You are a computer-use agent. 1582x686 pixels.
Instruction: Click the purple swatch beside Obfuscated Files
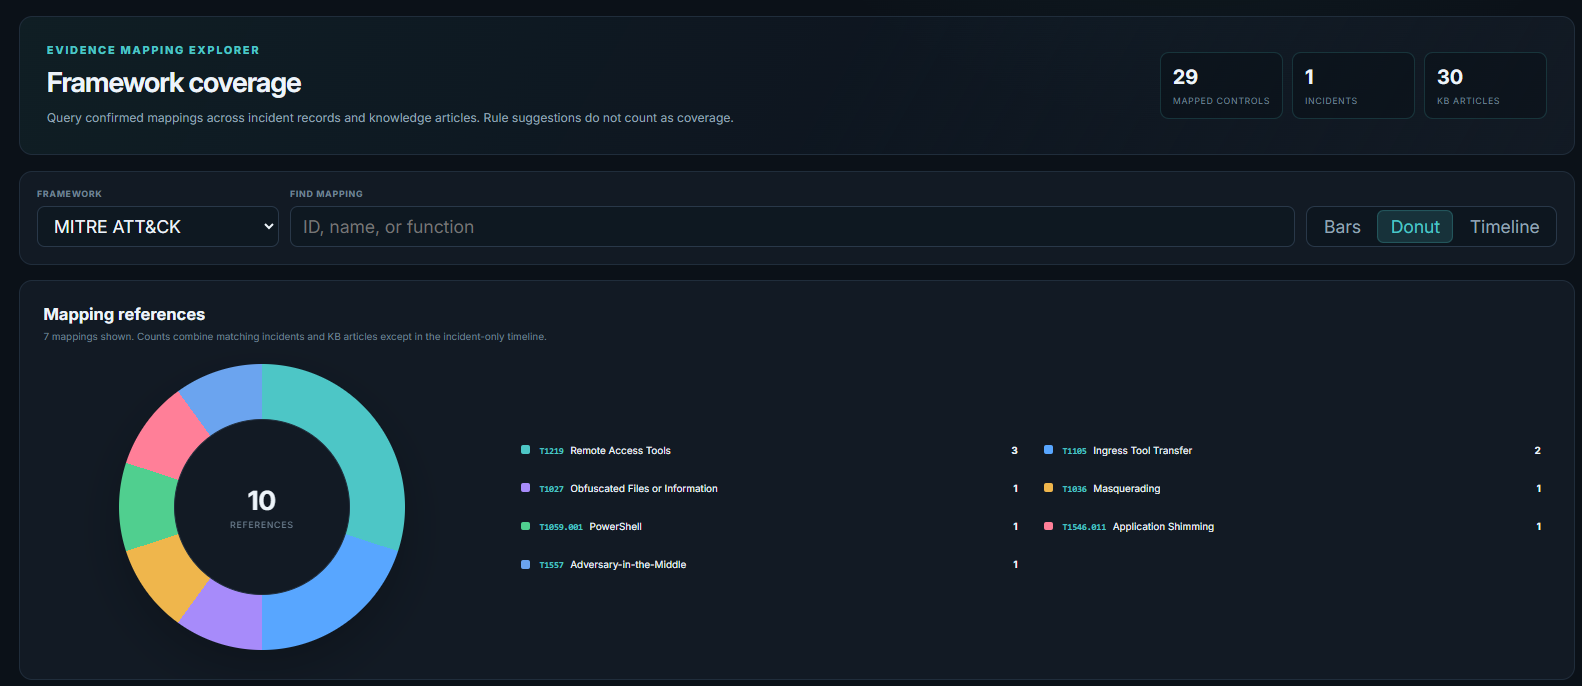pos(526,488)
